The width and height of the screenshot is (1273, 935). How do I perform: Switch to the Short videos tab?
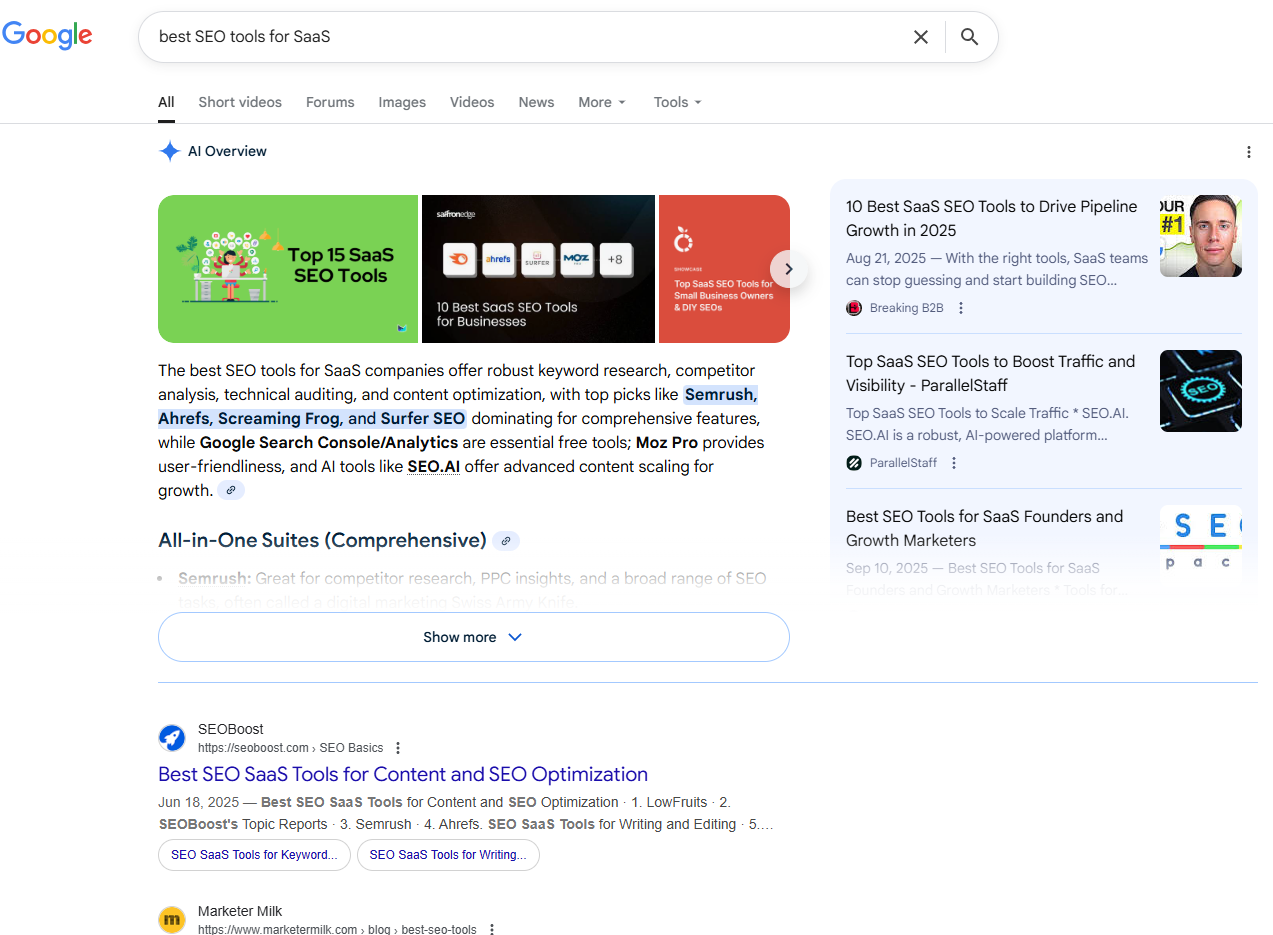click(x=240, y=102)
